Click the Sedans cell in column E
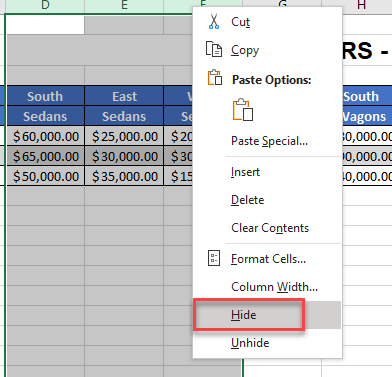 pyautogui.click(x=124, y=116)
